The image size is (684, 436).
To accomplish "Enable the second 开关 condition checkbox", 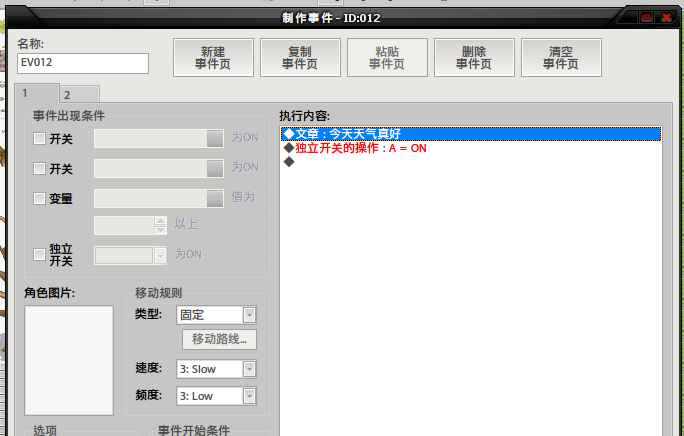I will point(39,168).
